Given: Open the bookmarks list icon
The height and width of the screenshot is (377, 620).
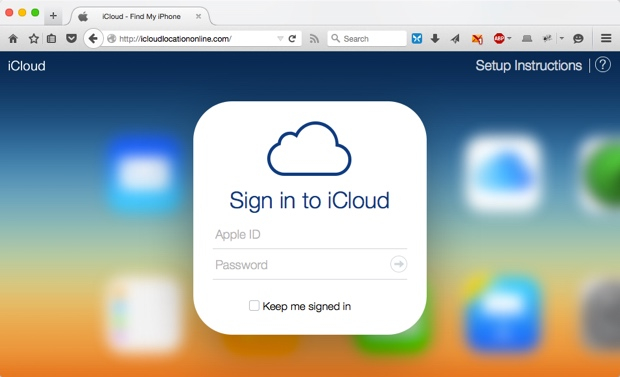Looking at the screenshot, I should point(51,39).
